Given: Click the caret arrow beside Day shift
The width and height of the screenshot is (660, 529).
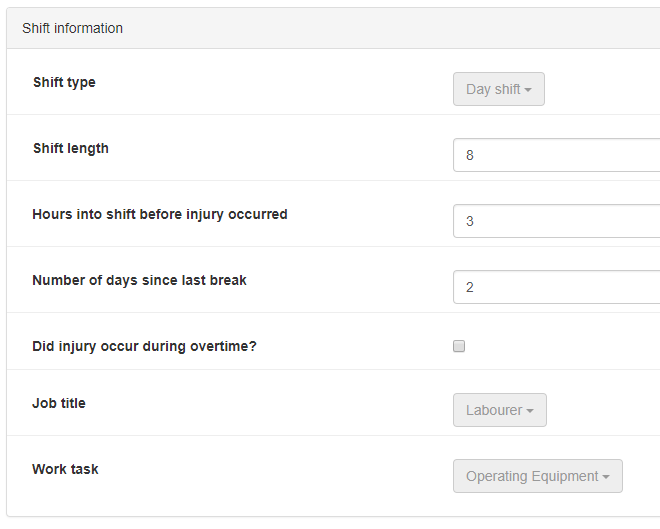Looking at the screenshot, I should [x=528, y=90].
